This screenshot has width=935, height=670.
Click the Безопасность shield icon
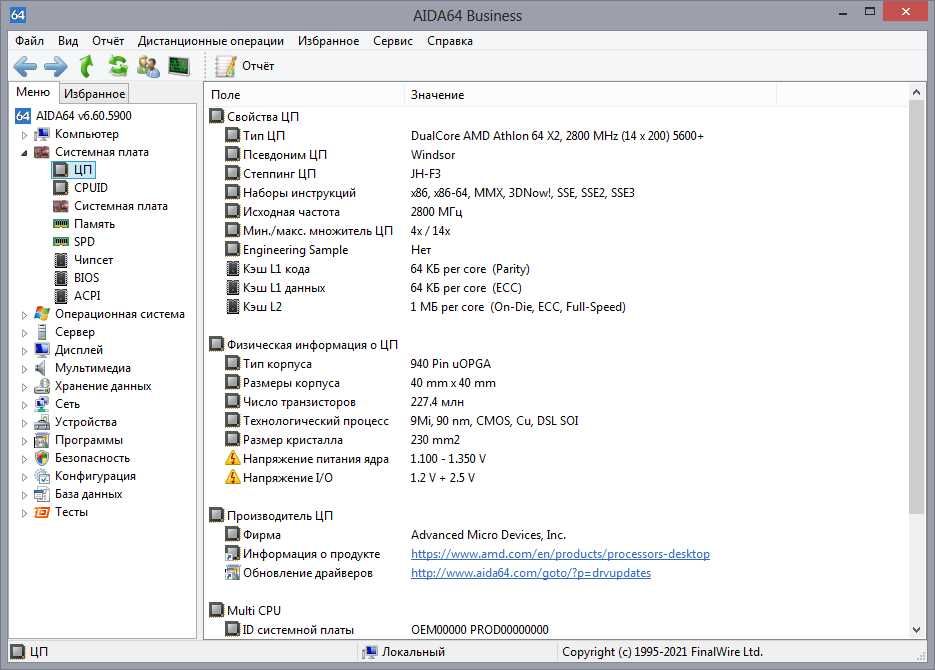tap(41, 458)
